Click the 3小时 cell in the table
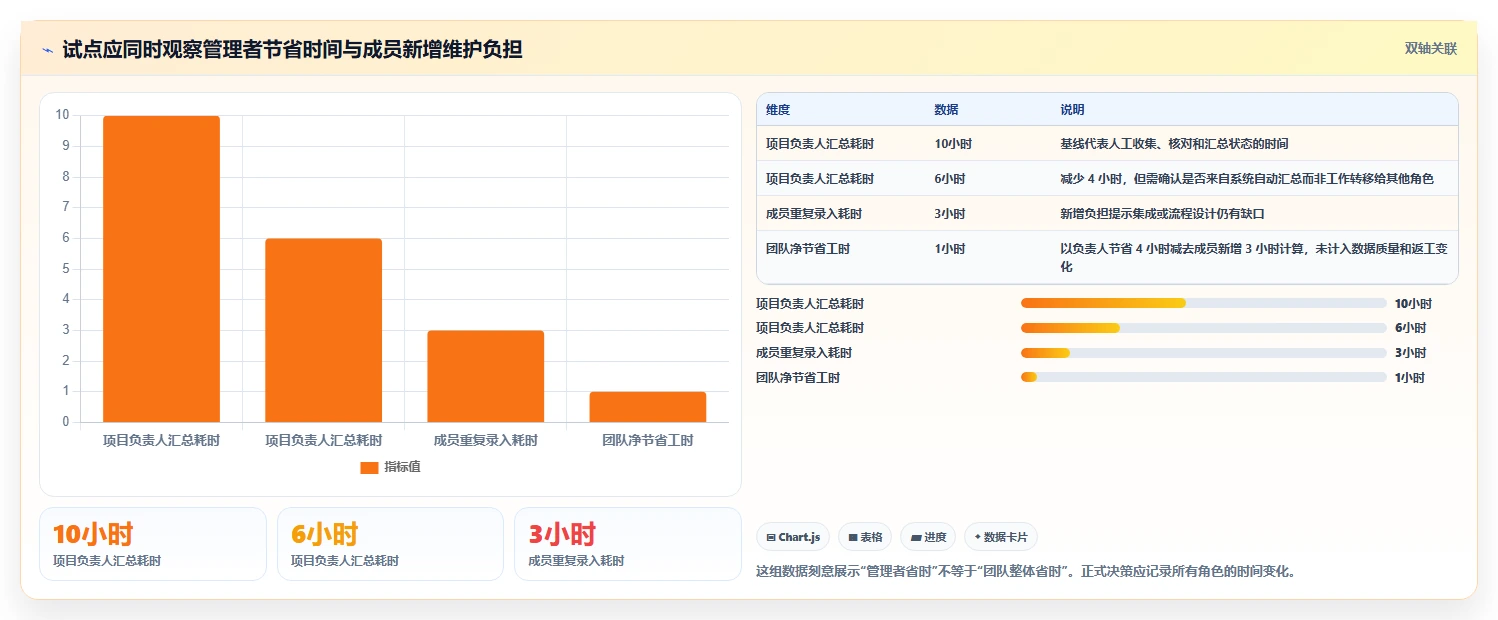The image size is (1498, 620). [x=950, y=214]
